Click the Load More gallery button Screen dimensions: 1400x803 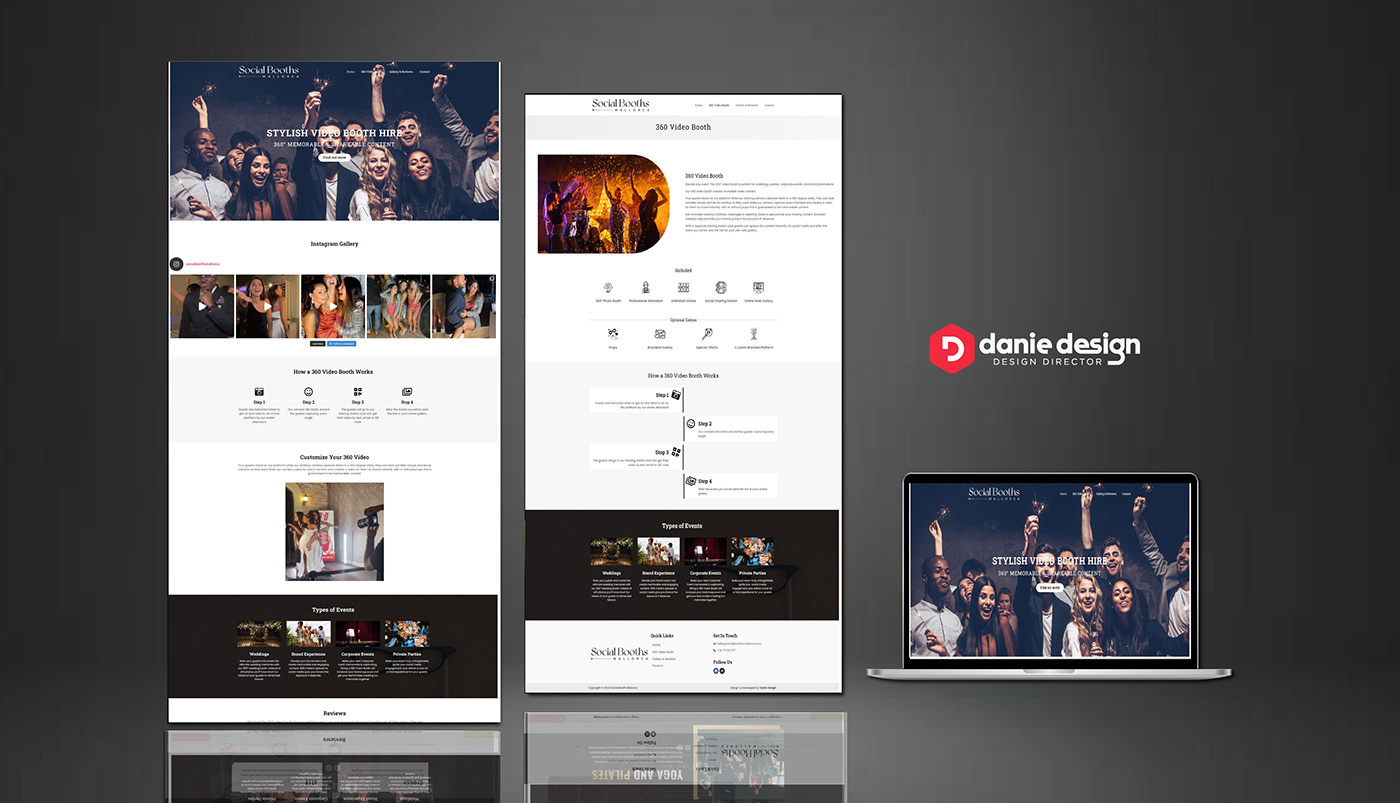318,343
